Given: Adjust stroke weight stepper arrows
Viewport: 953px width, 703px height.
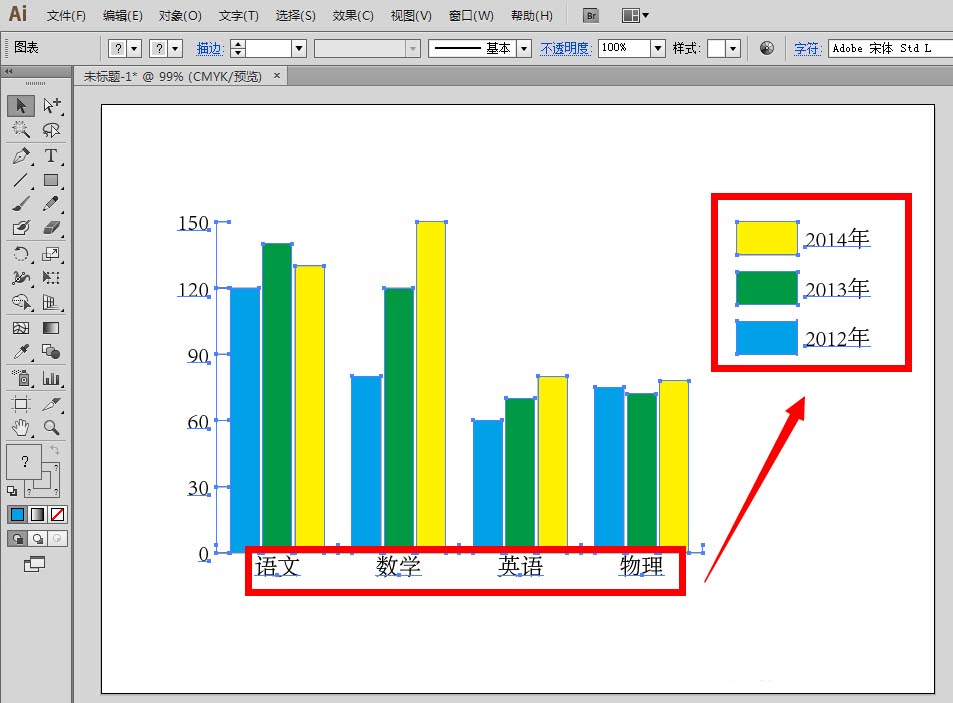Looking at the screenshot, I should tap(238, 48).
